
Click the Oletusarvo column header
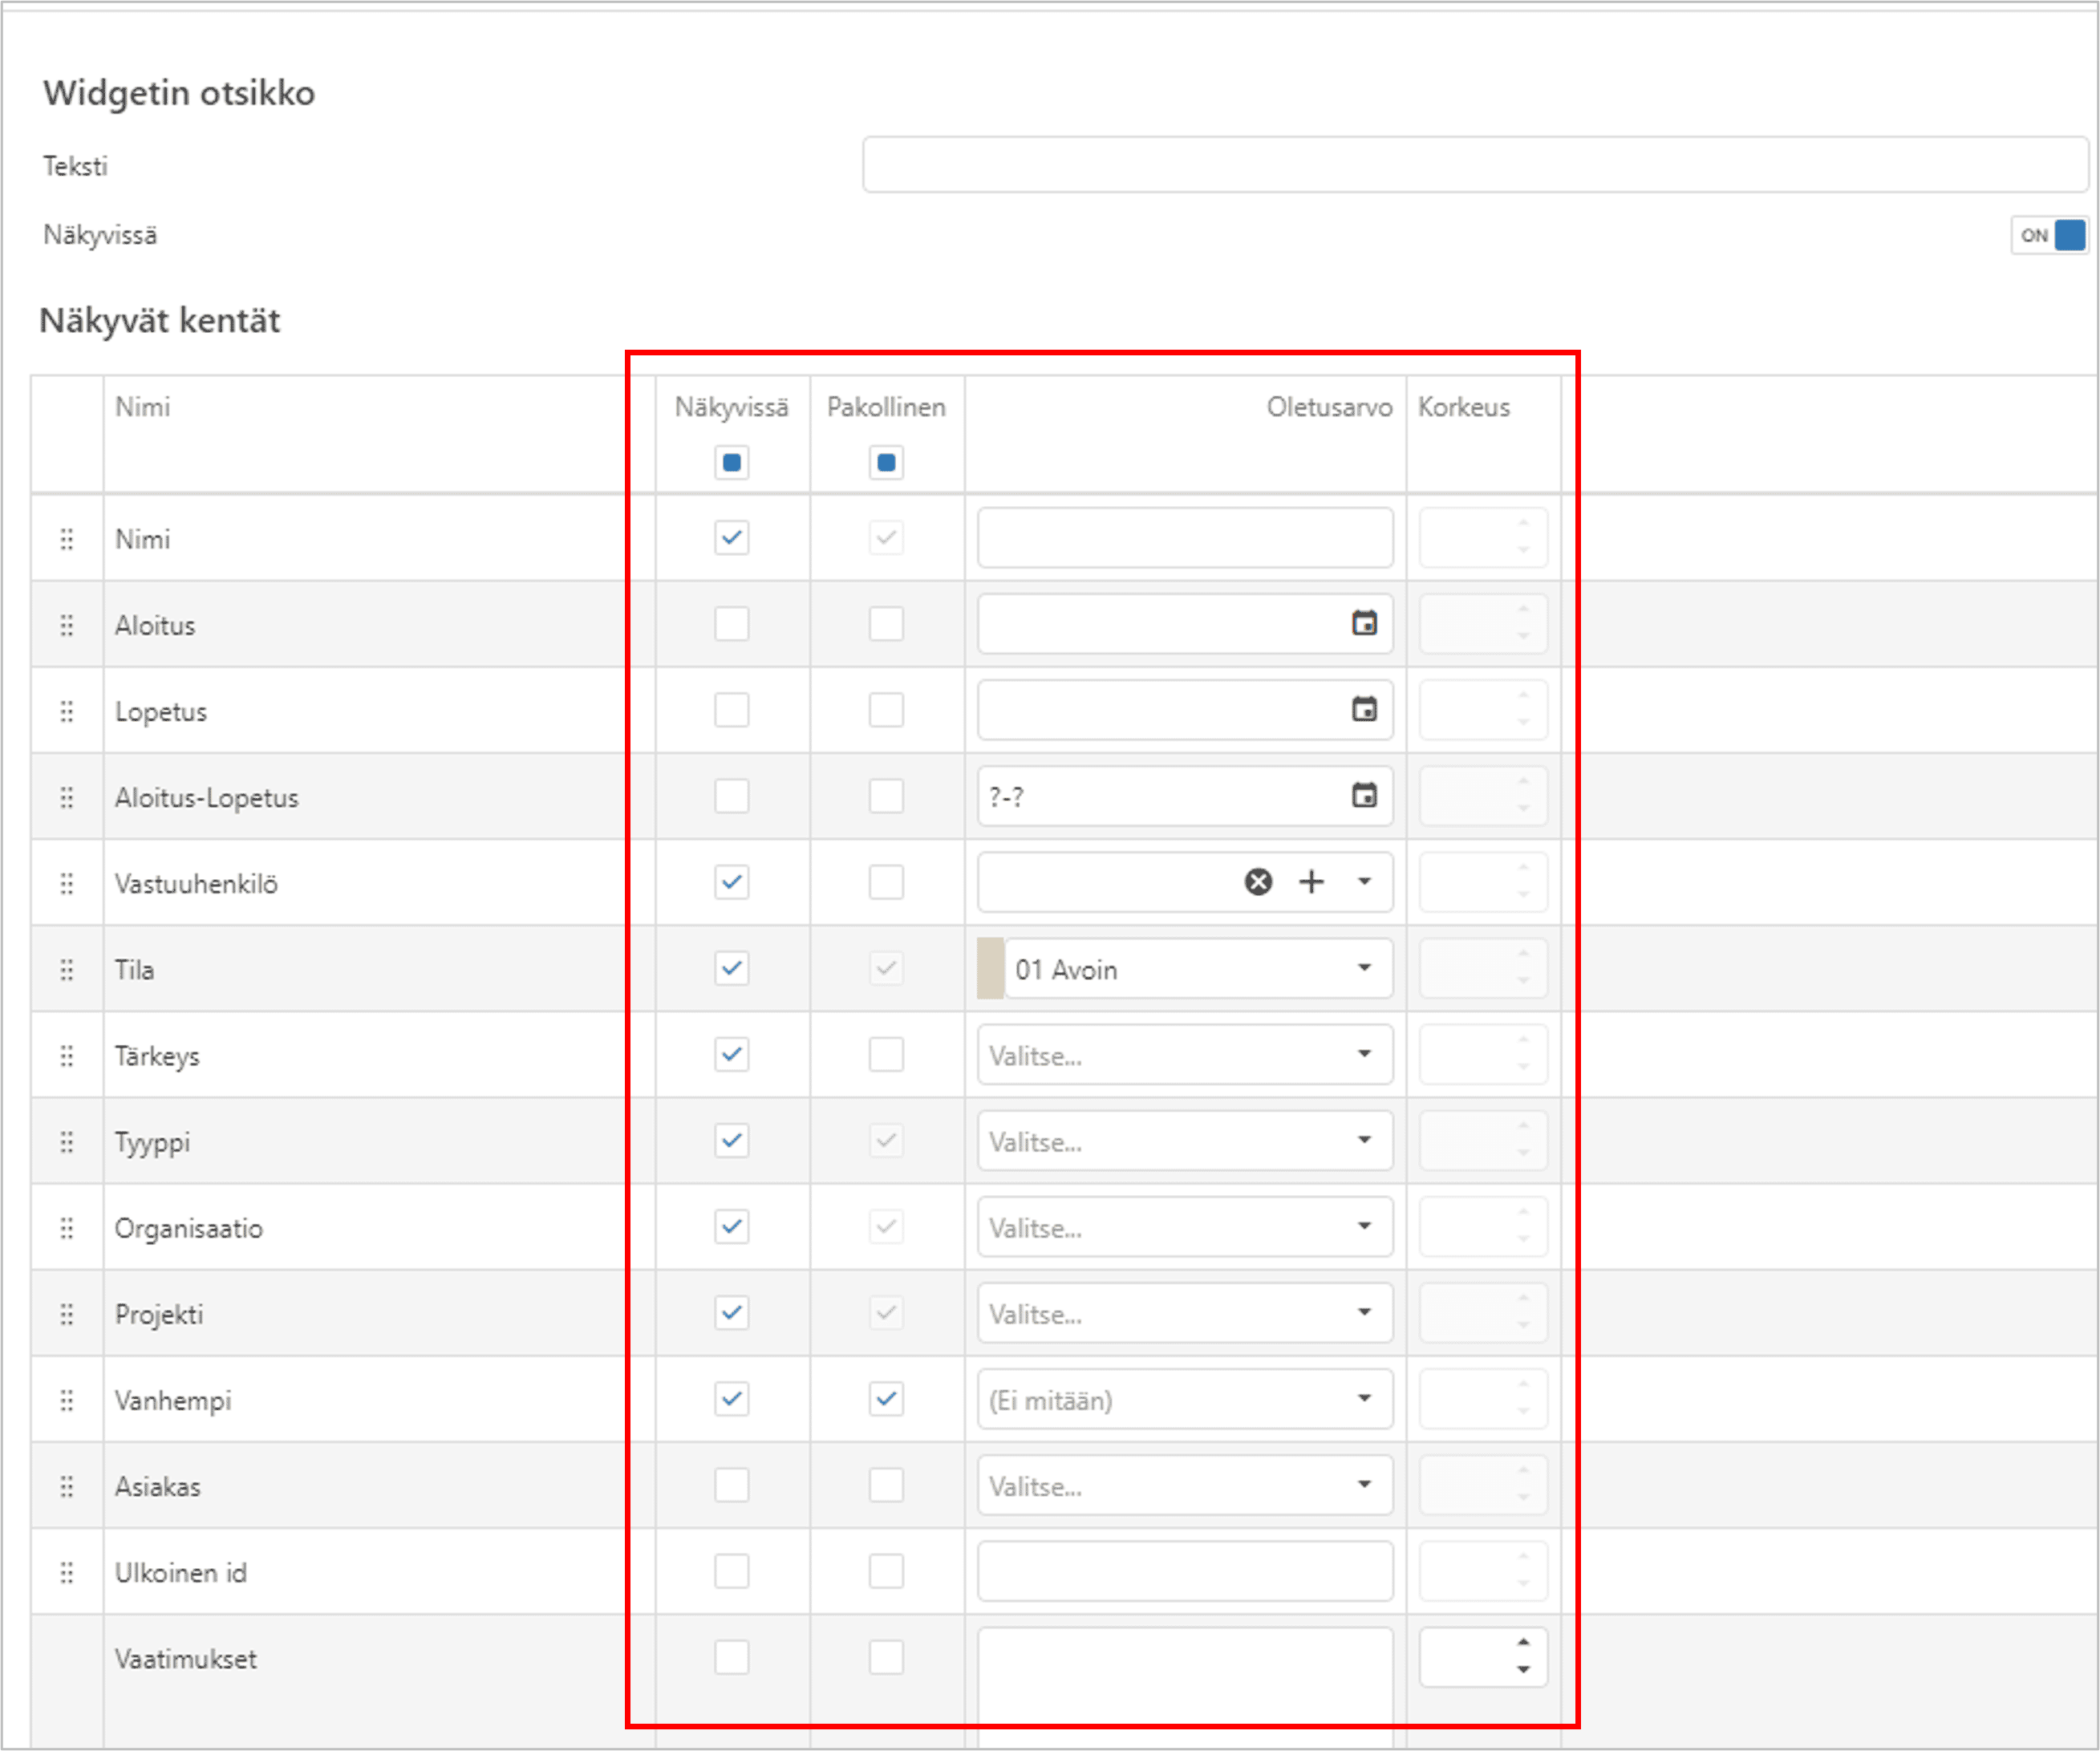1329,407
